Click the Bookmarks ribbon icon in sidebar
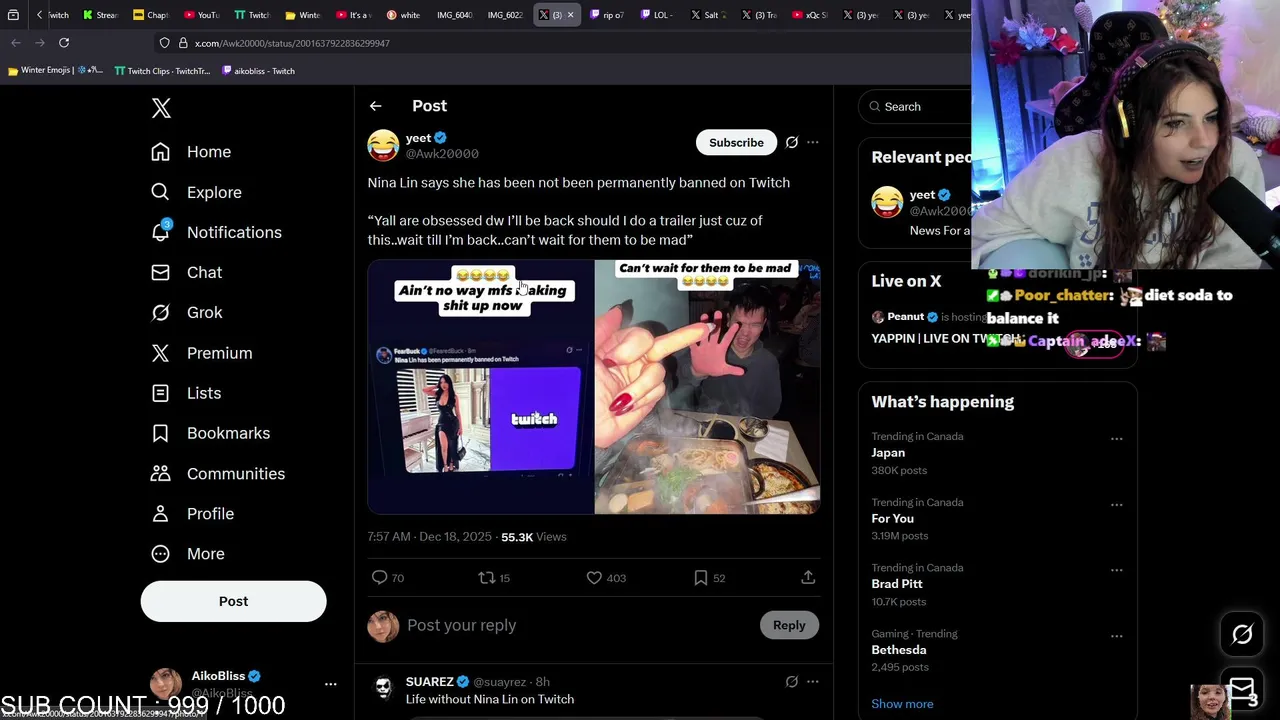Screen dimensions: 1280x720 pos(160,433)
